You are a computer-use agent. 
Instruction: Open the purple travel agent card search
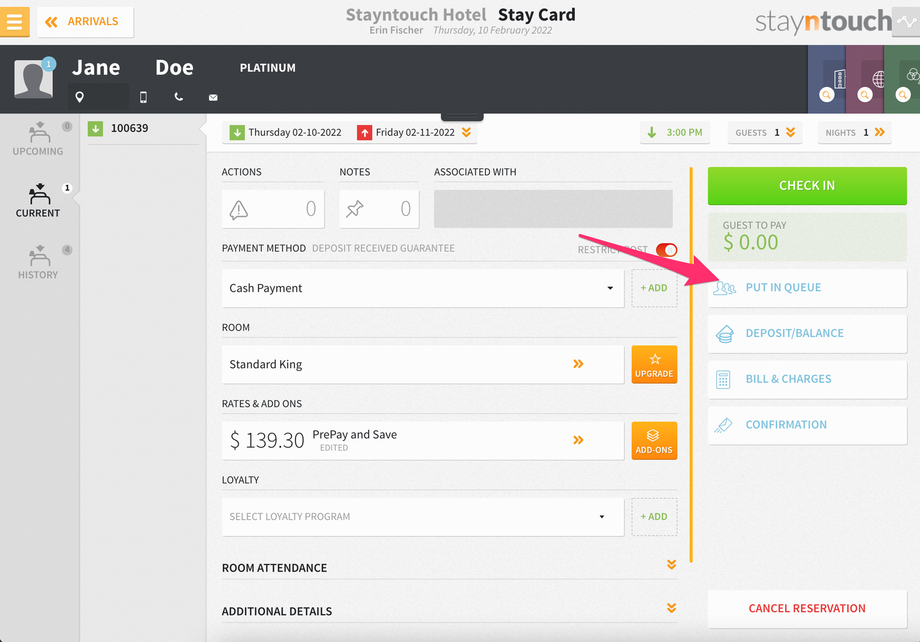click(865, 94)
